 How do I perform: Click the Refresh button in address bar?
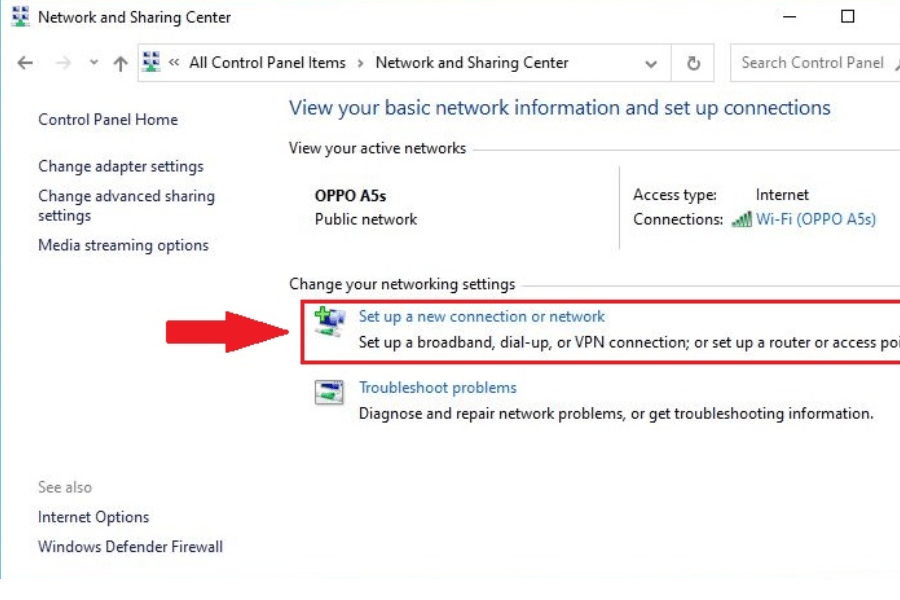click(693, 63)
